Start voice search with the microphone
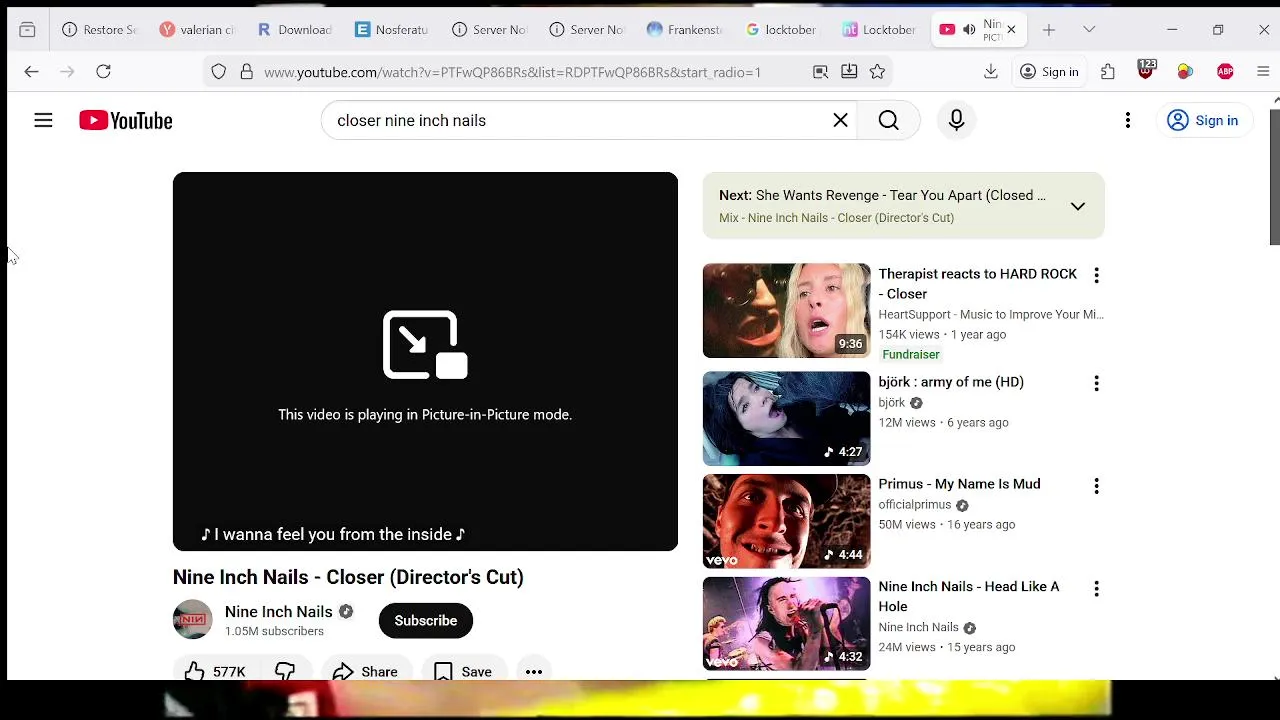Image resolution: width=1280 pixels, height=720 pixels. click(956, 120)
